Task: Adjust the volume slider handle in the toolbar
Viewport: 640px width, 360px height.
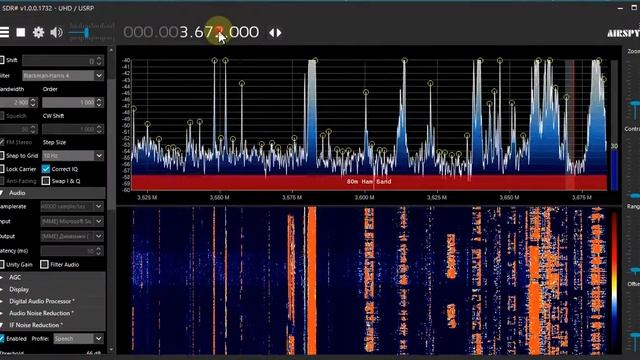Action: (86, 32)
